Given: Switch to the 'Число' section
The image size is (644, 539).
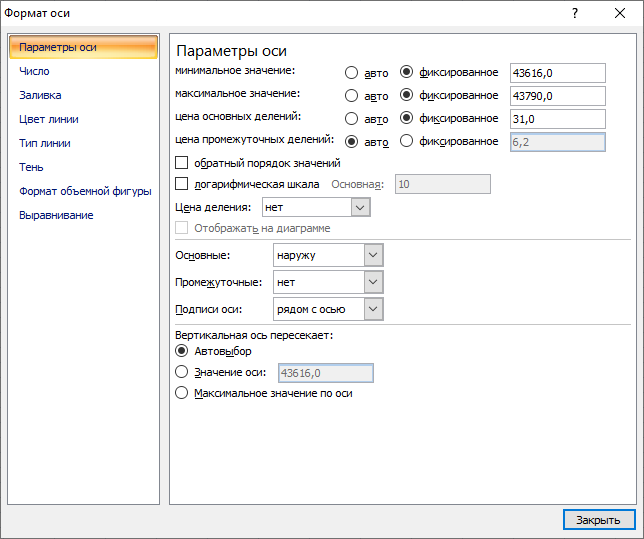Looking at the screenshot, I should click(x=34, y=71).
